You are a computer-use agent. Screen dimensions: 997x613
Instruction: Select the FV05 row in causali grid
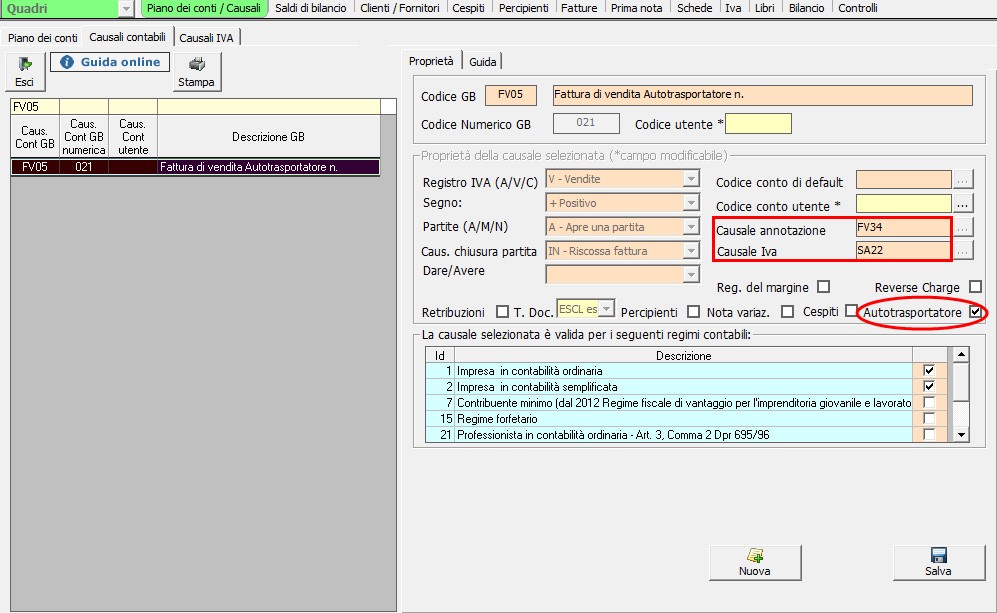pos(195,167)
